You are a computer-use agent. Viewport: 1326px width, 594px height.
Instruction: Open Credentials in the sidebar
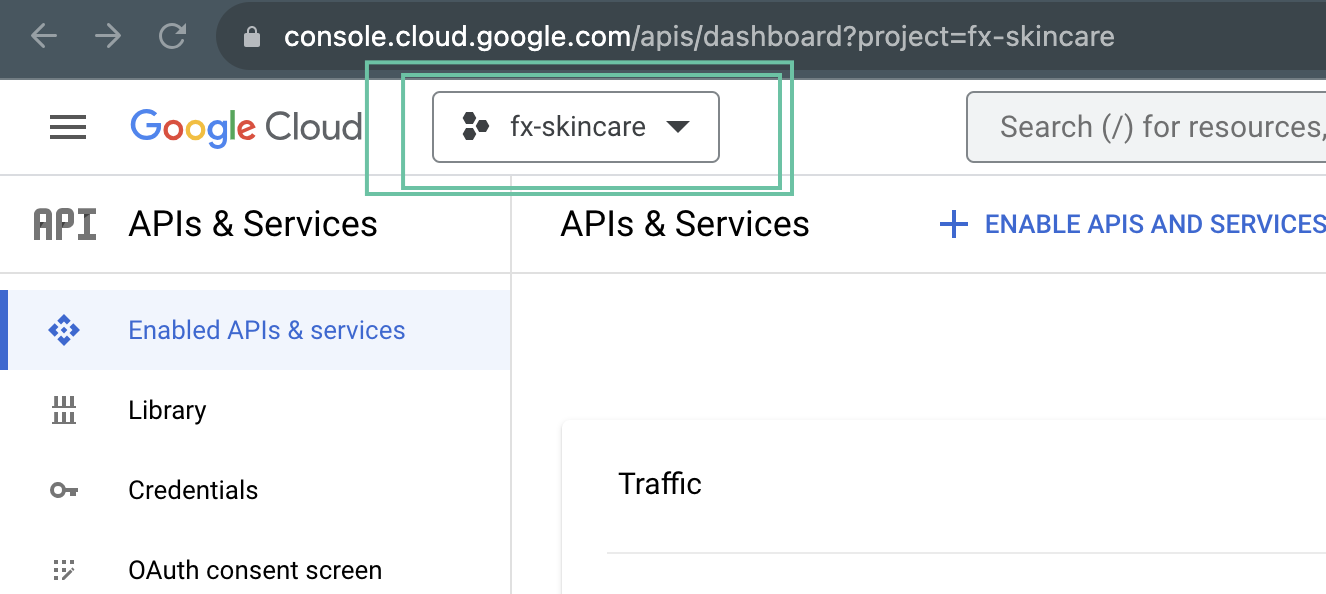255,490
